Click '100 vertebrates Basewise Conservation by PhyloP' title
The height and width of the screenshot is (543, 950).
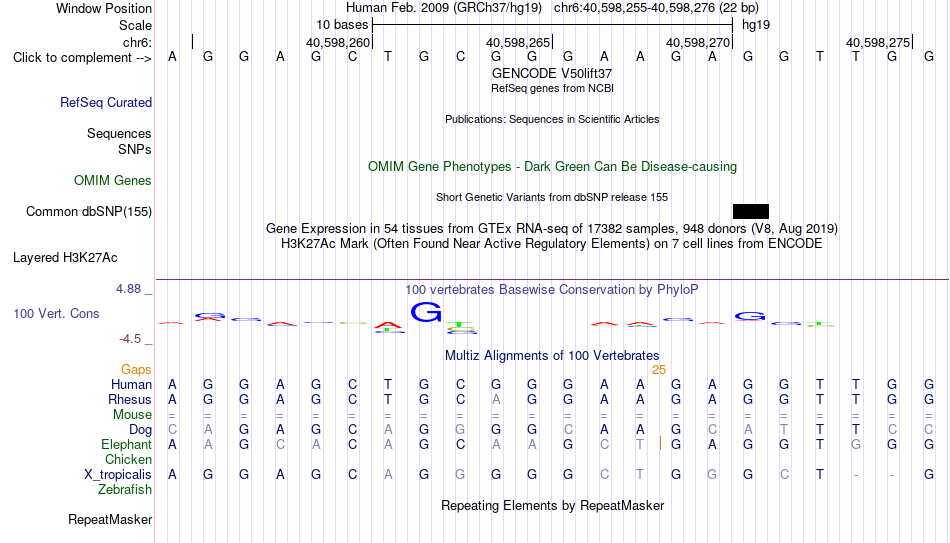(x=552, y=290)
